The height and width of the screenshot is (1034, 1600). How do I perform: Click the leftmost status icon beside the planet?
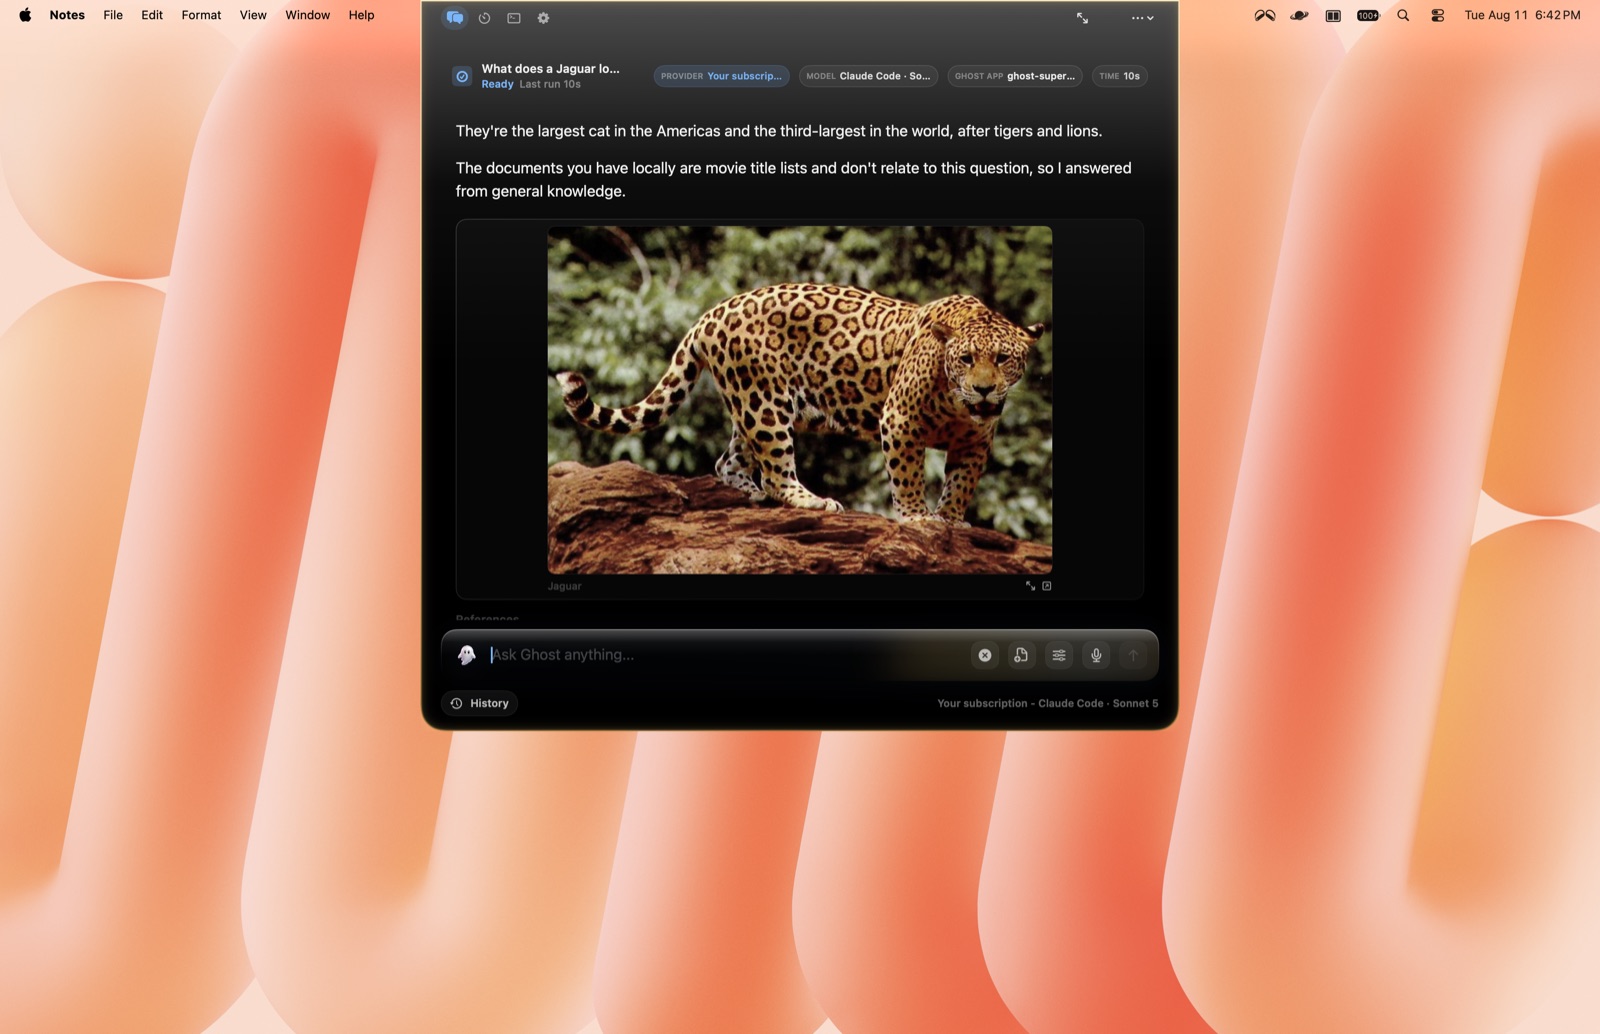pos(1265,15)
